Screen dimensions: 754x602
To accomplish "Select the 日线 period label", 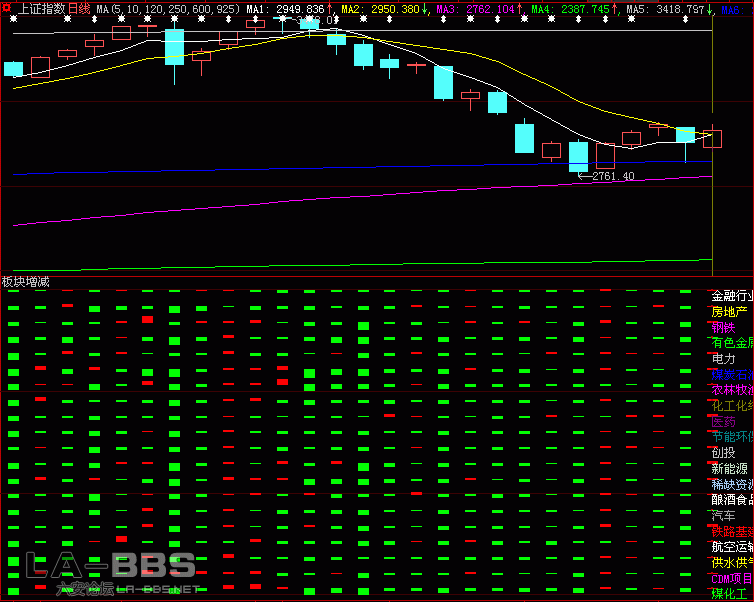I will point(79,8).
